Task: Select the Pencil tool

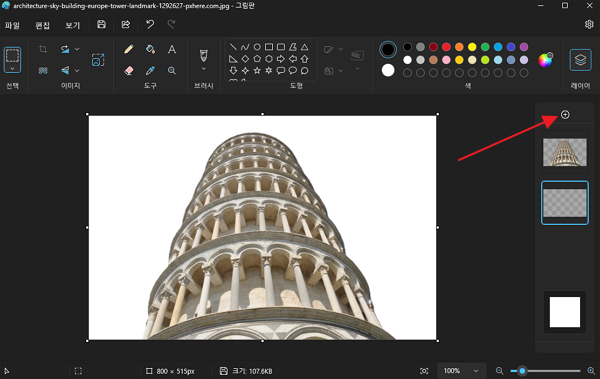Action: click(129, 49)
